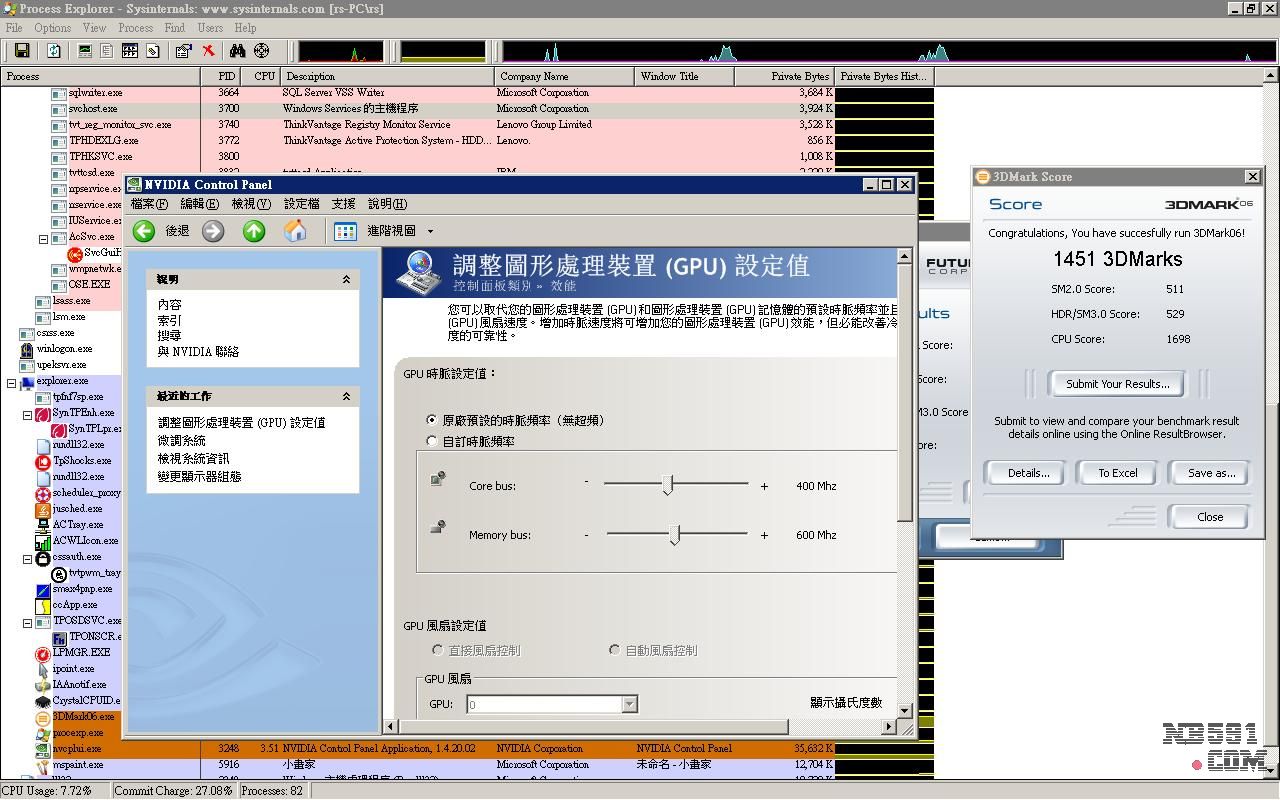This screenshot has height=800, width=1280.
Task: Click the Kill Process red X icon
Action: 208,51
